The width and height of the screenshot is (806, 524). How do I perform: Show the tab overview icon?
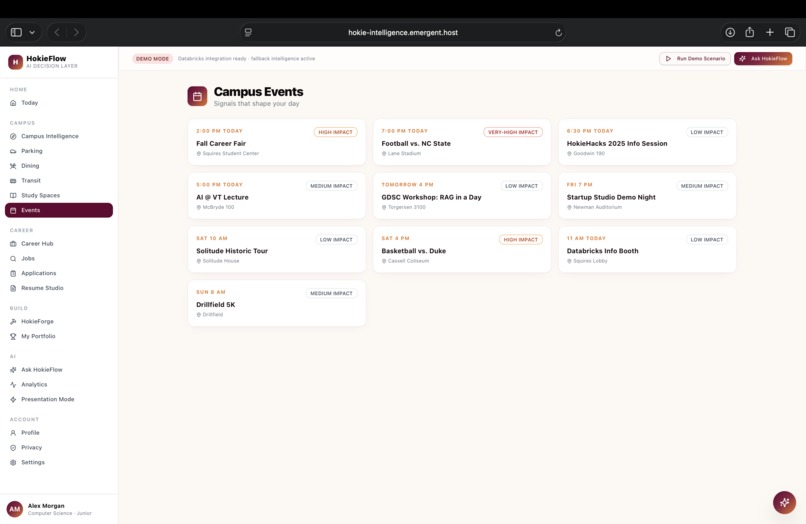pyautogui.click(x=790, y=32)
